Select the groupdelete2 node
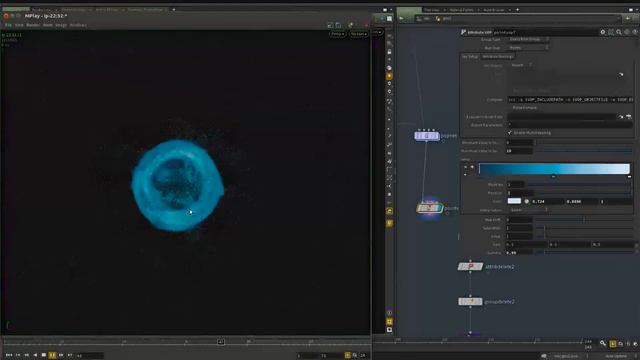The image size is (640, 360). point(470,302)
